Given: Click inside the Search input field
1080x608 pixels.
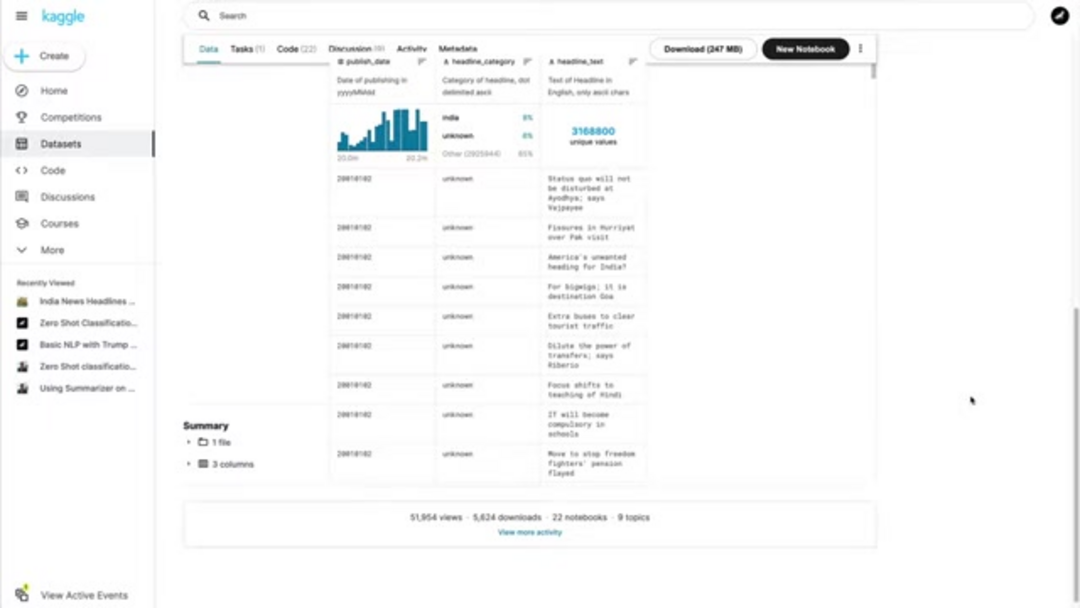Looking at the screenshot, I should [600, 16].
